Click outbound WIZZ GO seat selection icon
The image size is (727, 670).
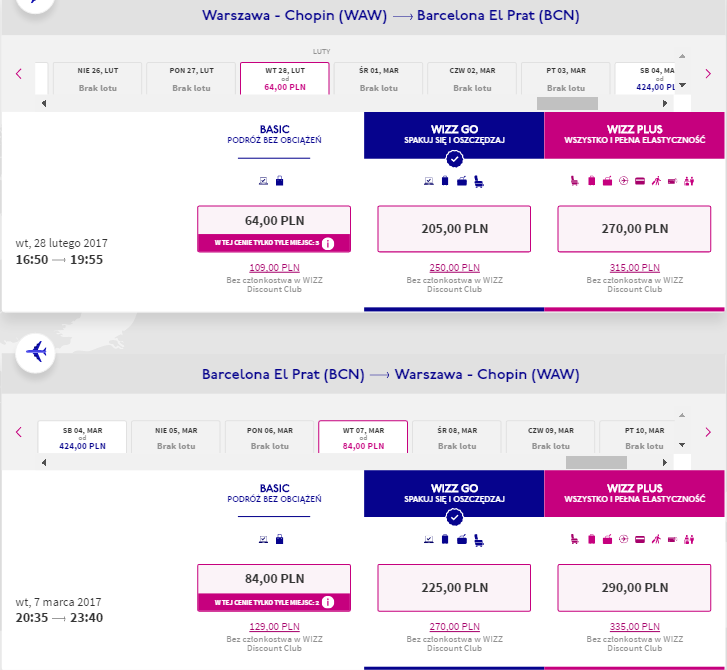pyautogui.click(x=479, y=182)
